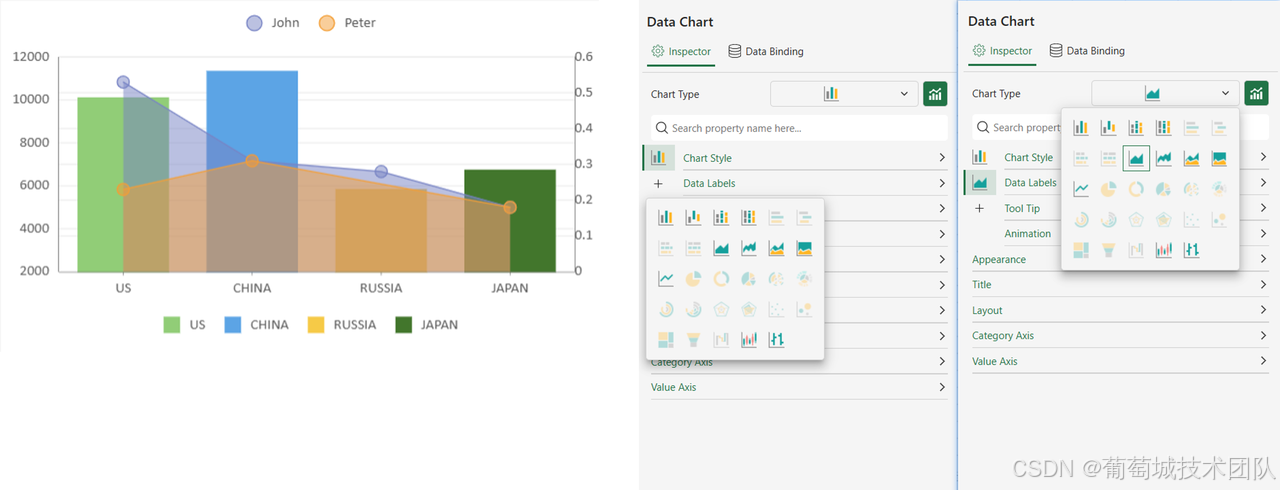This screenshot has width=1280, height=490.
Task: Expand Title section in right panel
Action: coord(1120,285)
